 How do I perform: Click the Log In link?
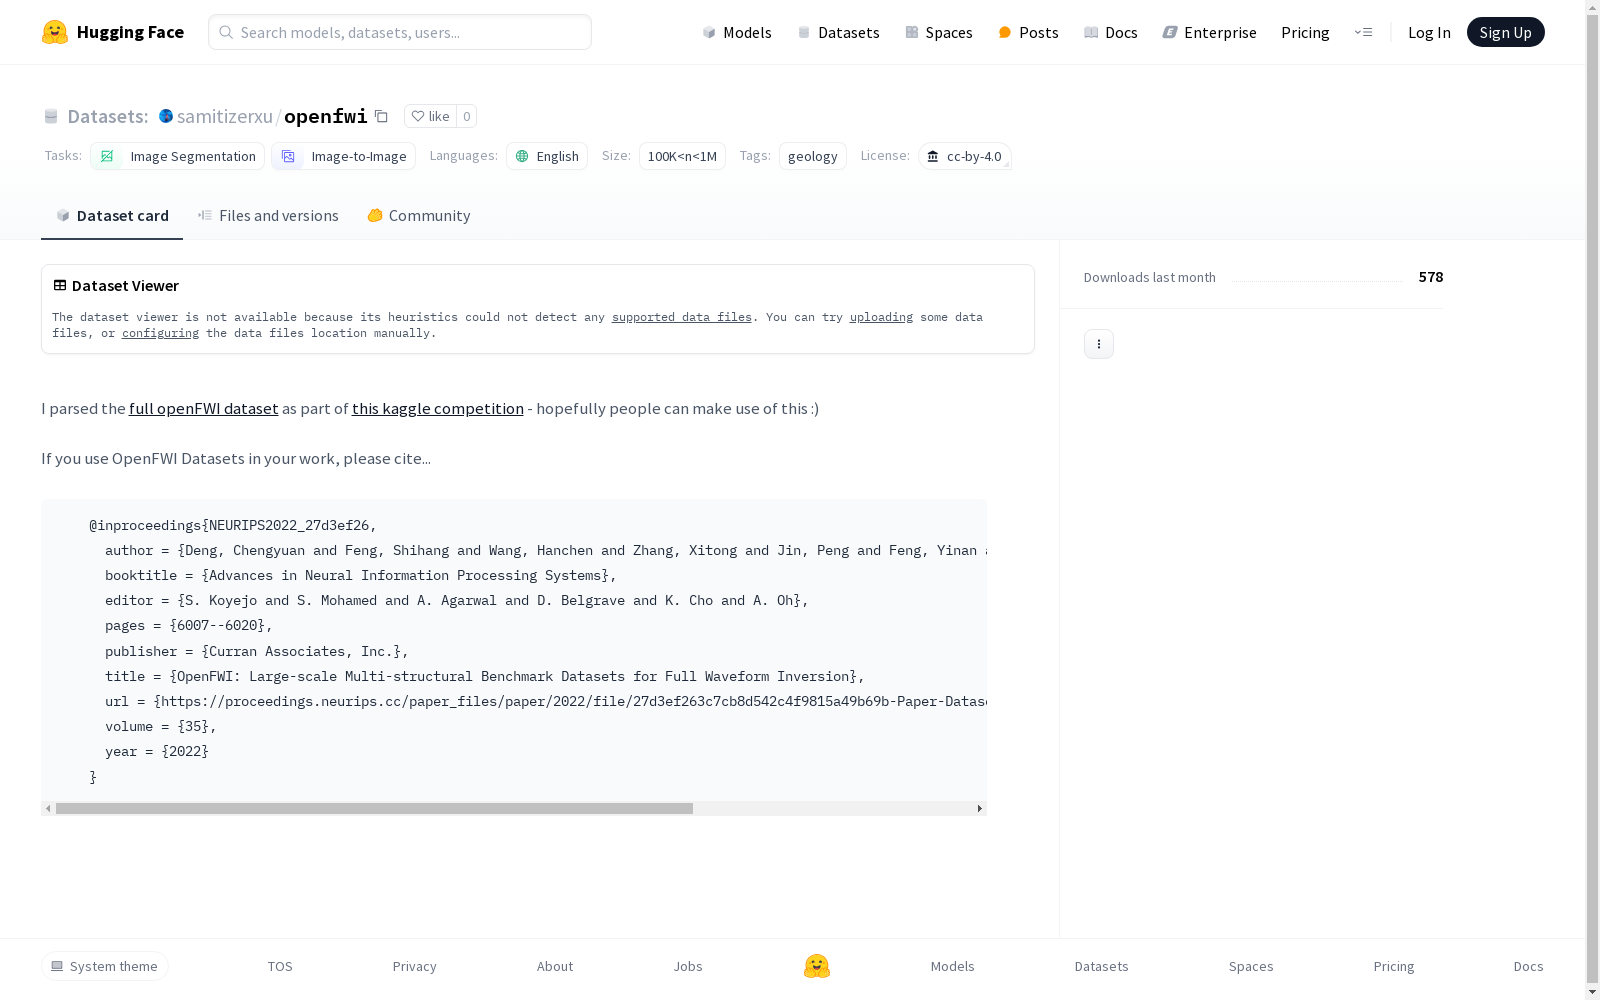[x=1429, y=32]
